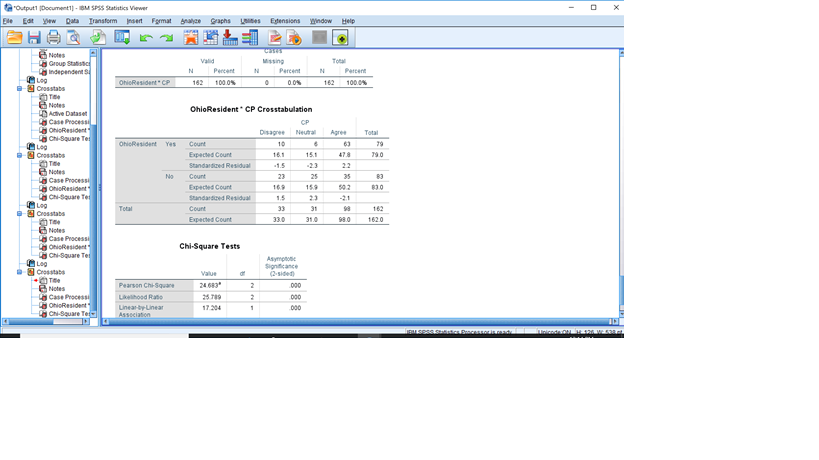Redo the last undone action
This screenshot has width=819, height=460.
pos(166,38)
